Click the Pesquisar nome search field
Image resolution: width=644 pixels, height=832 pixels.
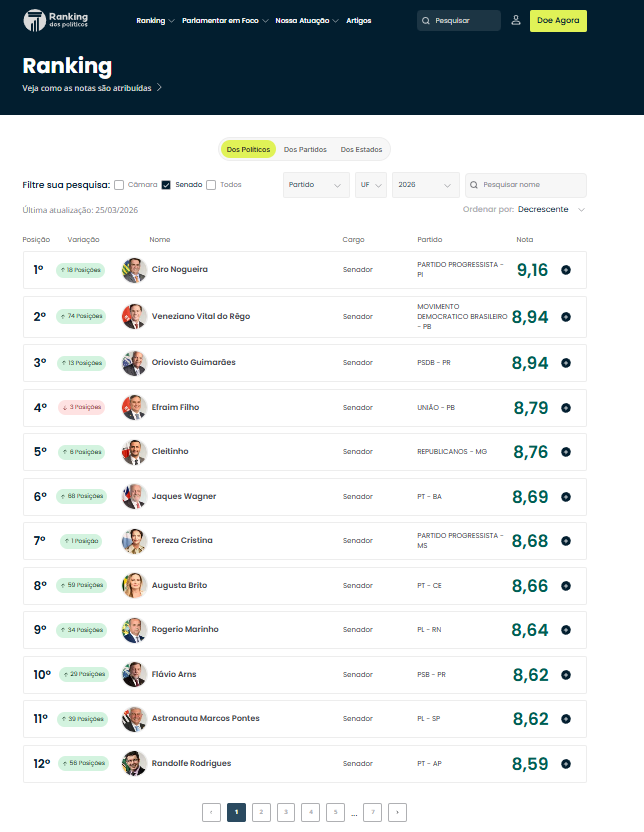(530, 185)
